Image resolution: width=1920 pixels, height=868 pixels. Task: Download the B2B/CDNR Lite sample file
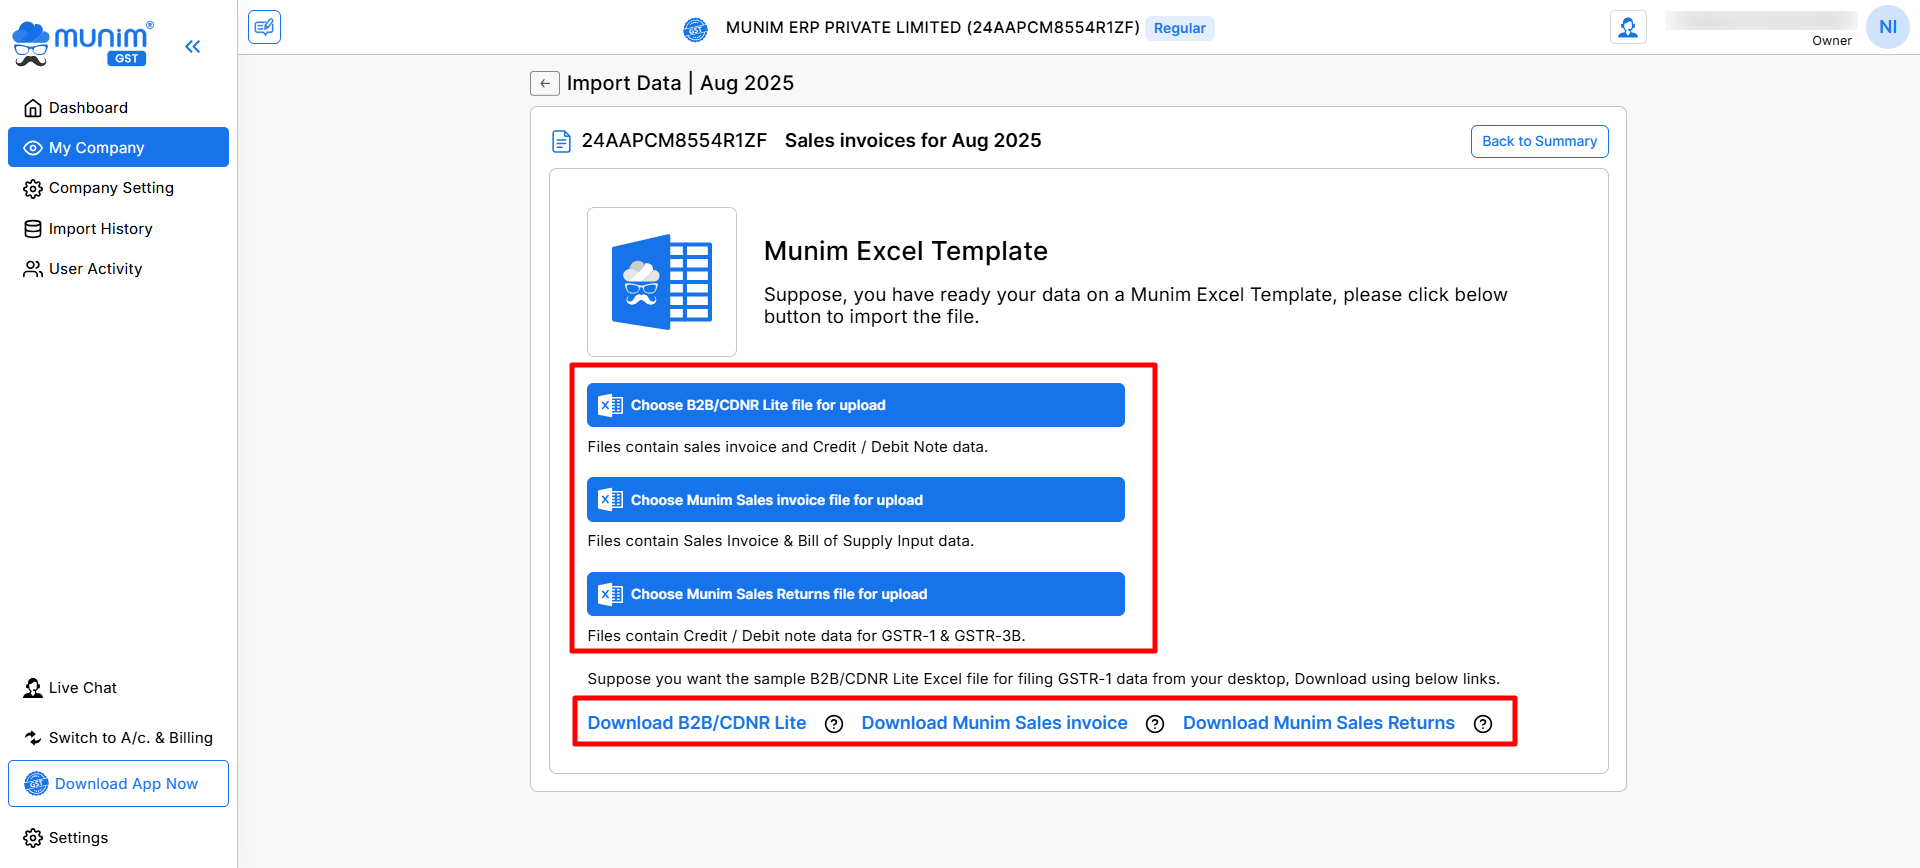696,723
